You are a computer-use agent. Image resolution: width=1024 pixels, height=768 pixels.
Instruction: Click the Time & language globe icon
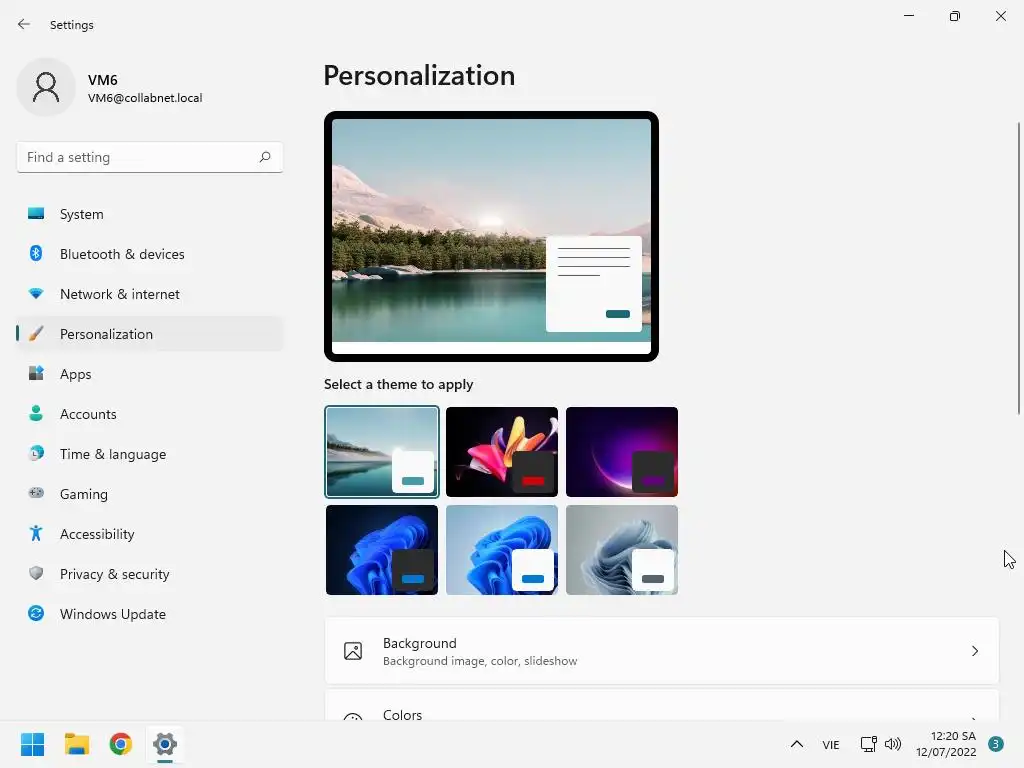[x=36, y=453]
